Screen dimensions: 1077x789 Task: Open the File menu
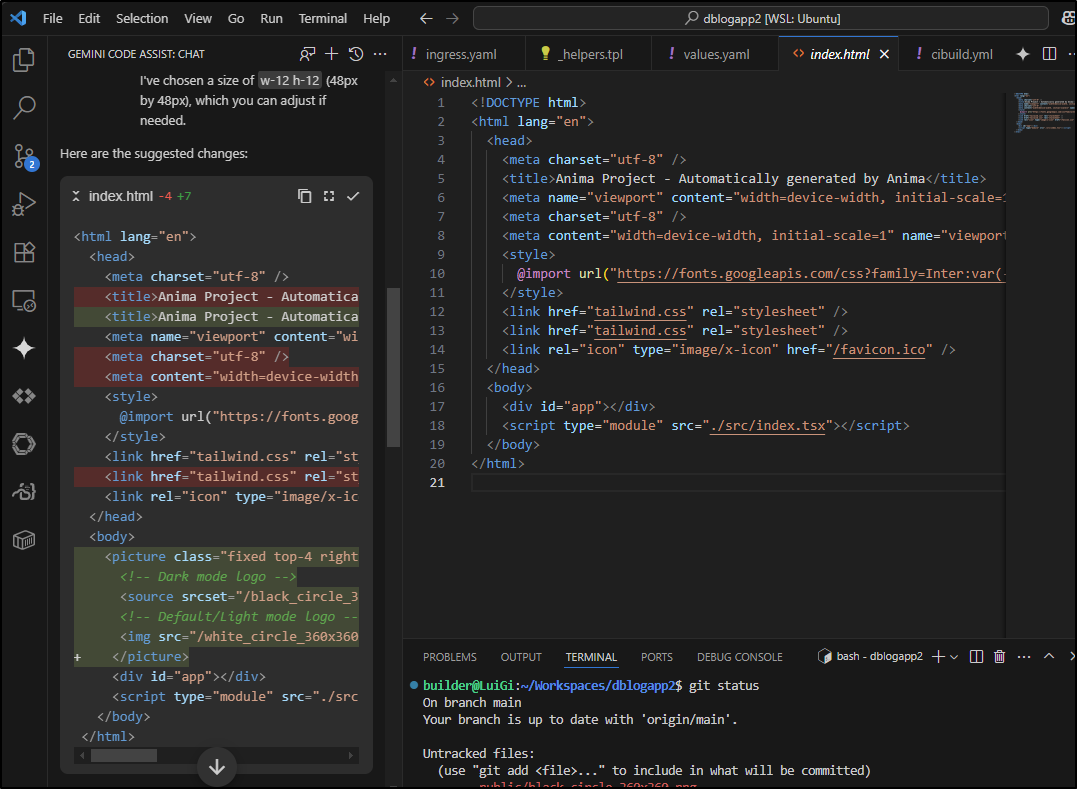52,19
